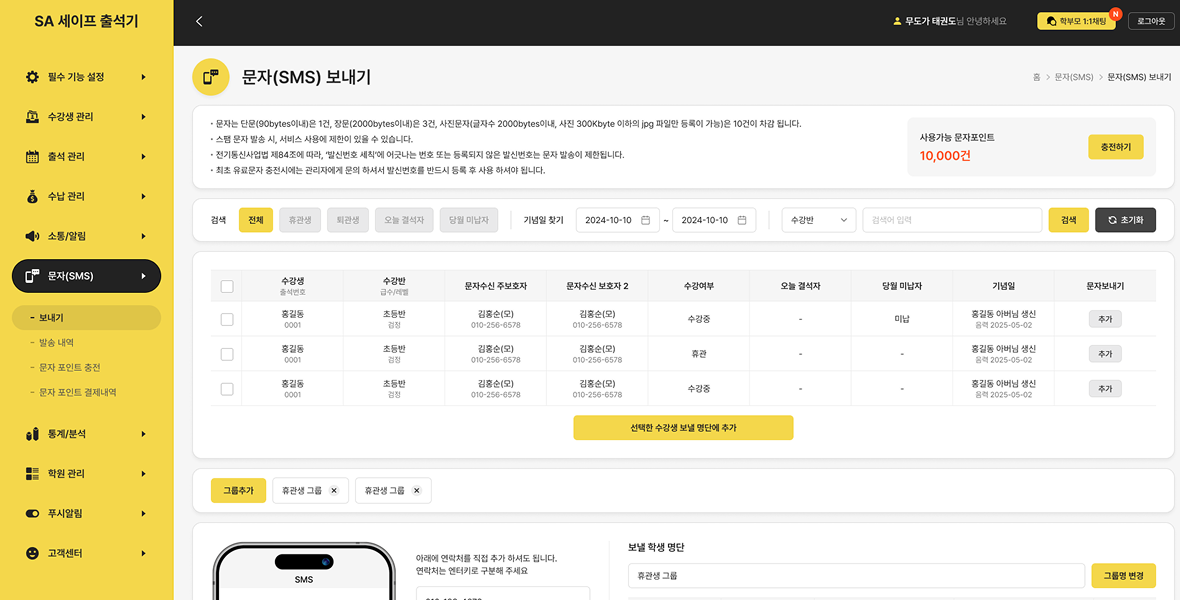Toggle the select-all checkbox in table header
Viewport: 1180px width, 600px height.
tap(227, 286)
